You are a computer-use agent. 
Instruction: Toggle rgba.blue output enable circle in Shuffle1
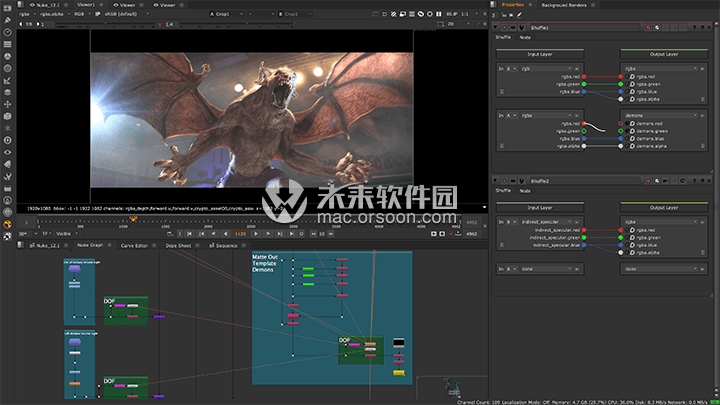[627, 91]
